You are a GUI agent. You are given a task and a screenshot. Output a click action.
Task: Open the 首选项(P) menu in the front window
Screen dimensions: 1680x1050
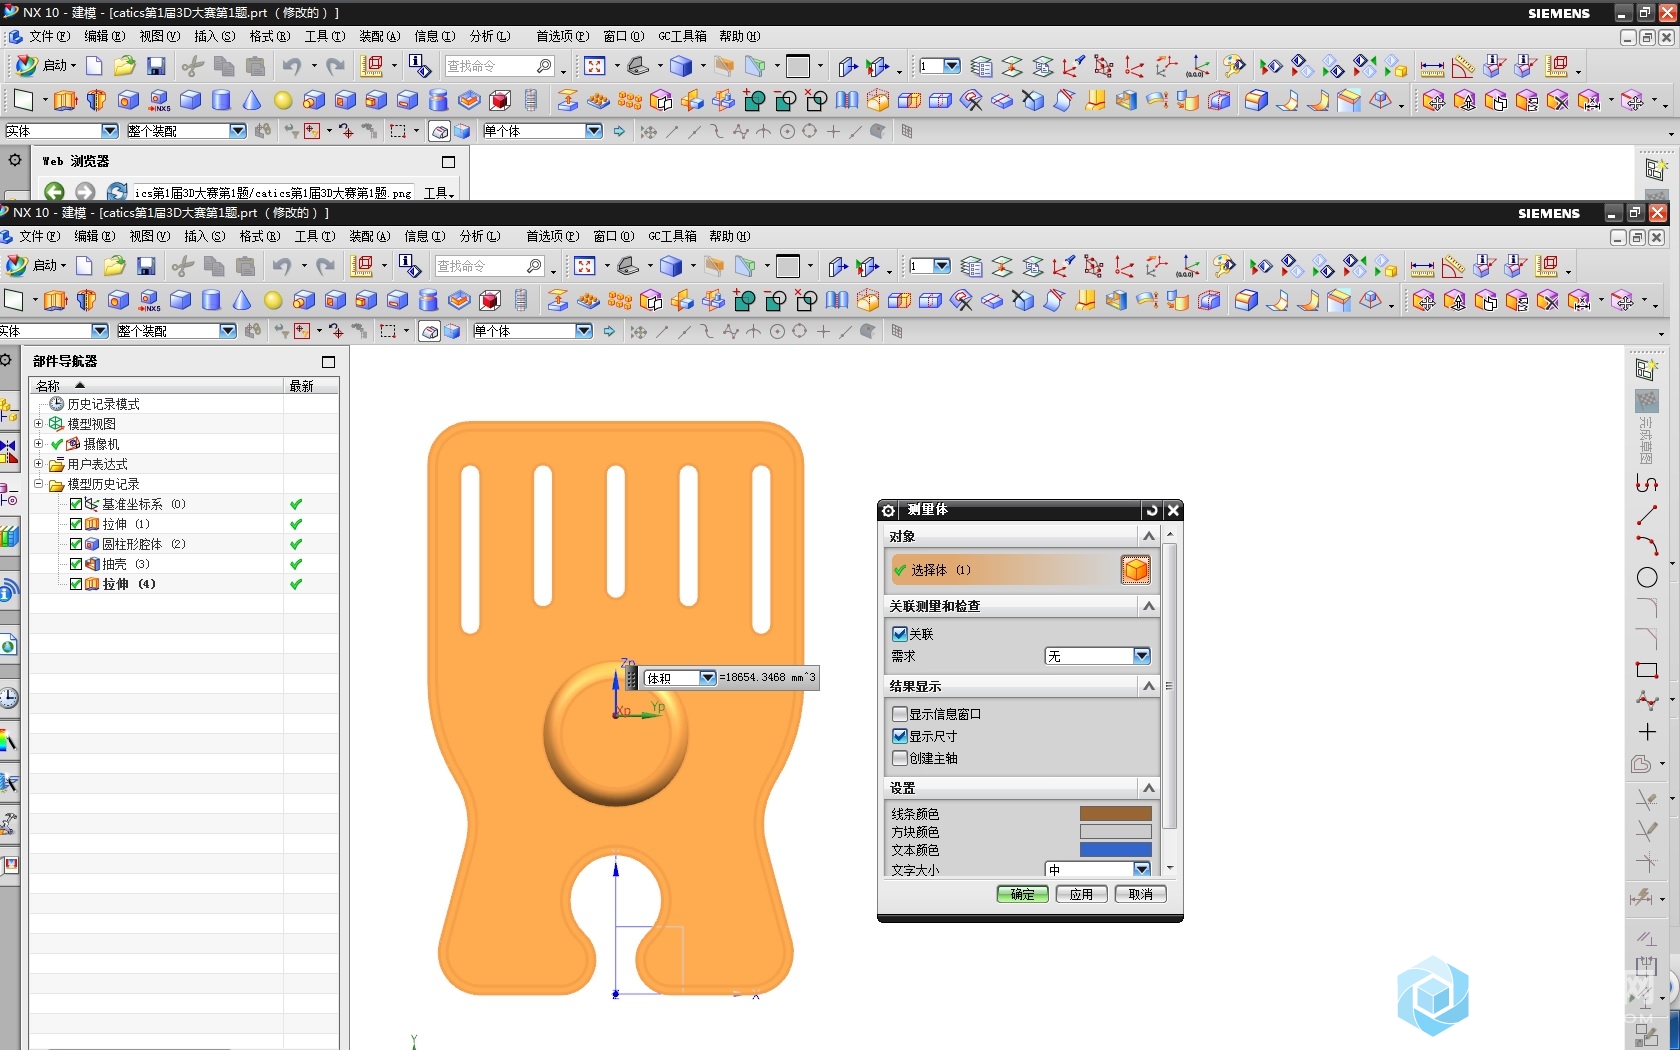[x=552, y=236]
